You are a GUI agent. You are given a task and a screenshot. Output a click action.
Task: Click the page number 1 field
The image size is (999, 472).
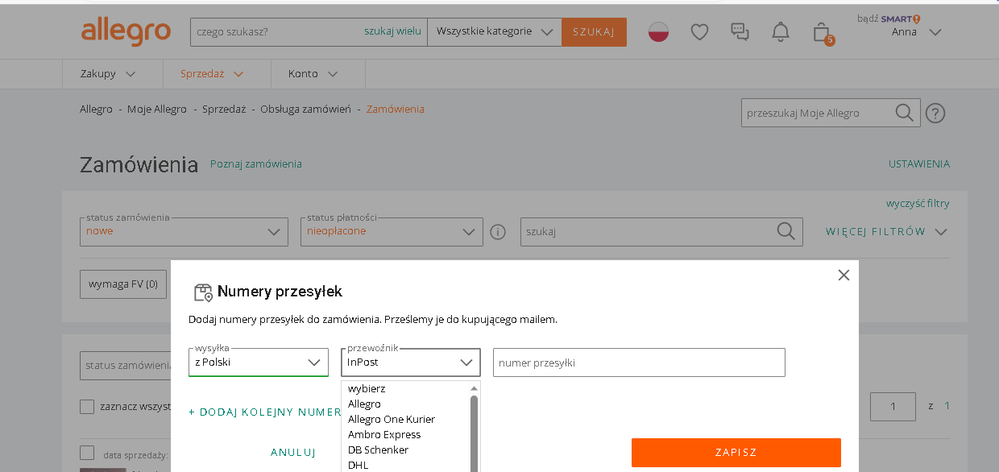tap(893, 406)
